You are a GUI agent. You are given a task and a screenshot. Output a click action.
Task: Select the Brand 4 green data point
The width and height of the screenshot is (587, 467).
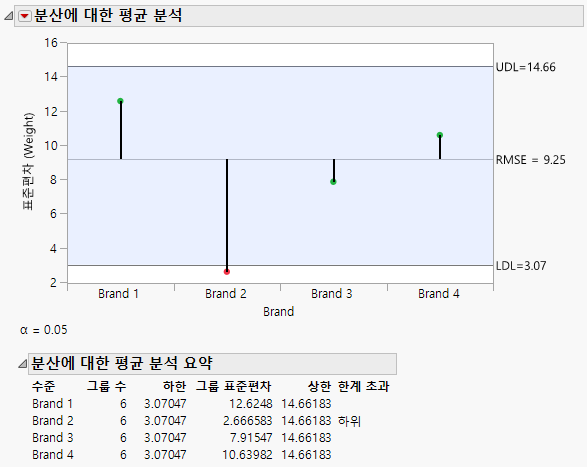[440, 135]
